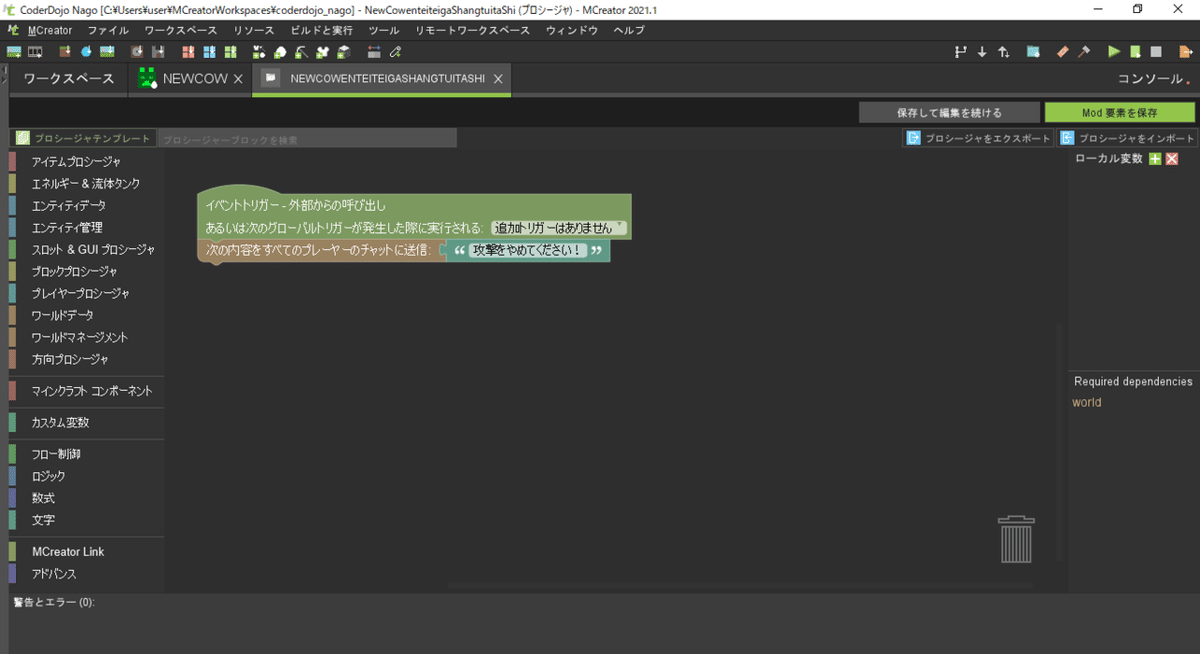This screenshot has height=654, width=1200.
Task: Click the world dependency link
Action: click(1086, 402)
